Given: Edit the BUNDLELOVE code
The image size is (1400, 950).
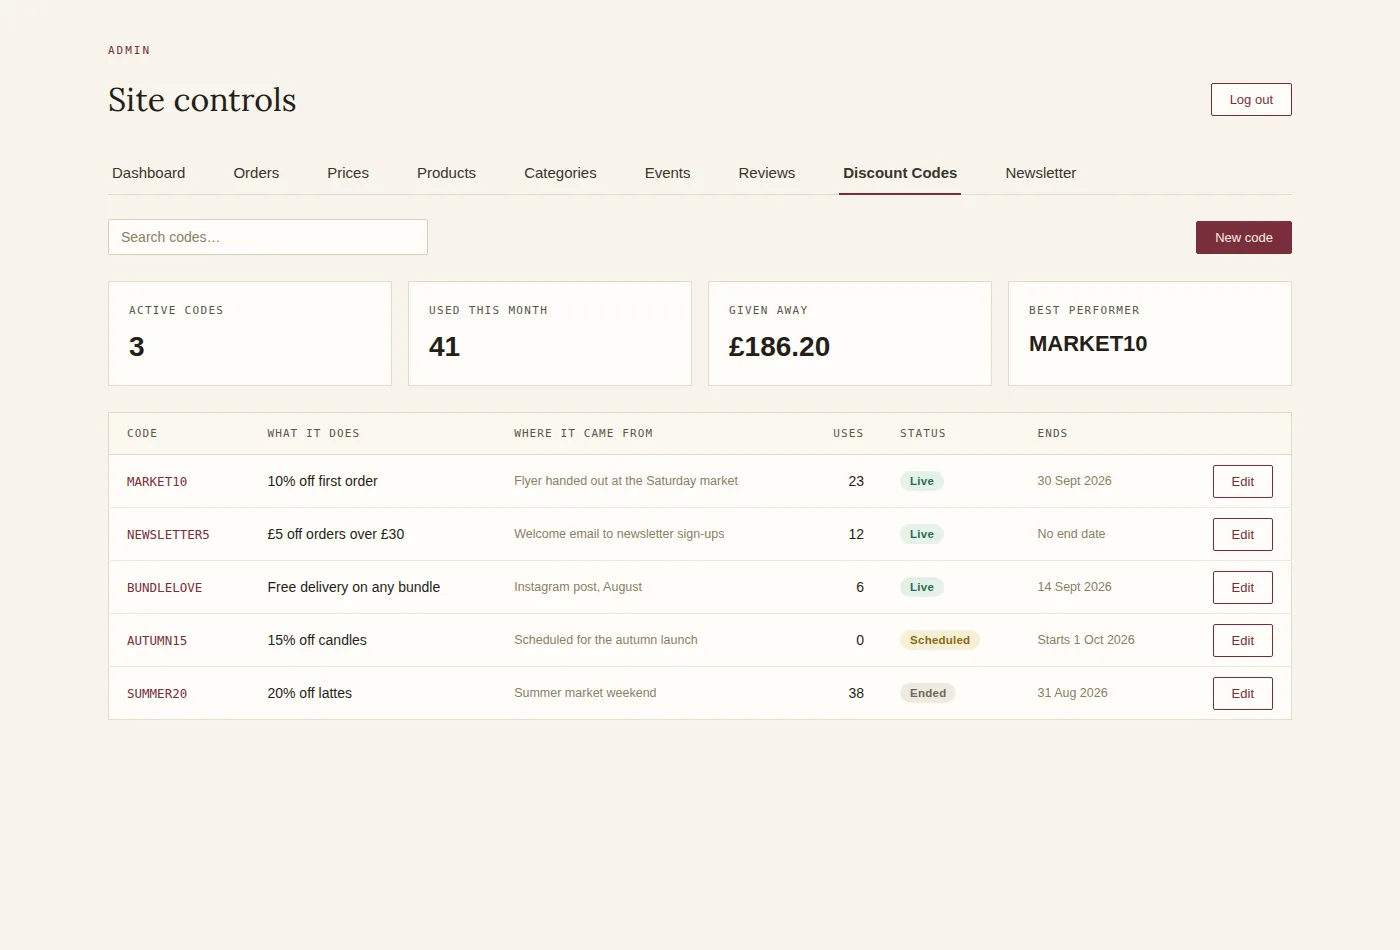Looking at the screenshot, I should (x=1242, y=588).
